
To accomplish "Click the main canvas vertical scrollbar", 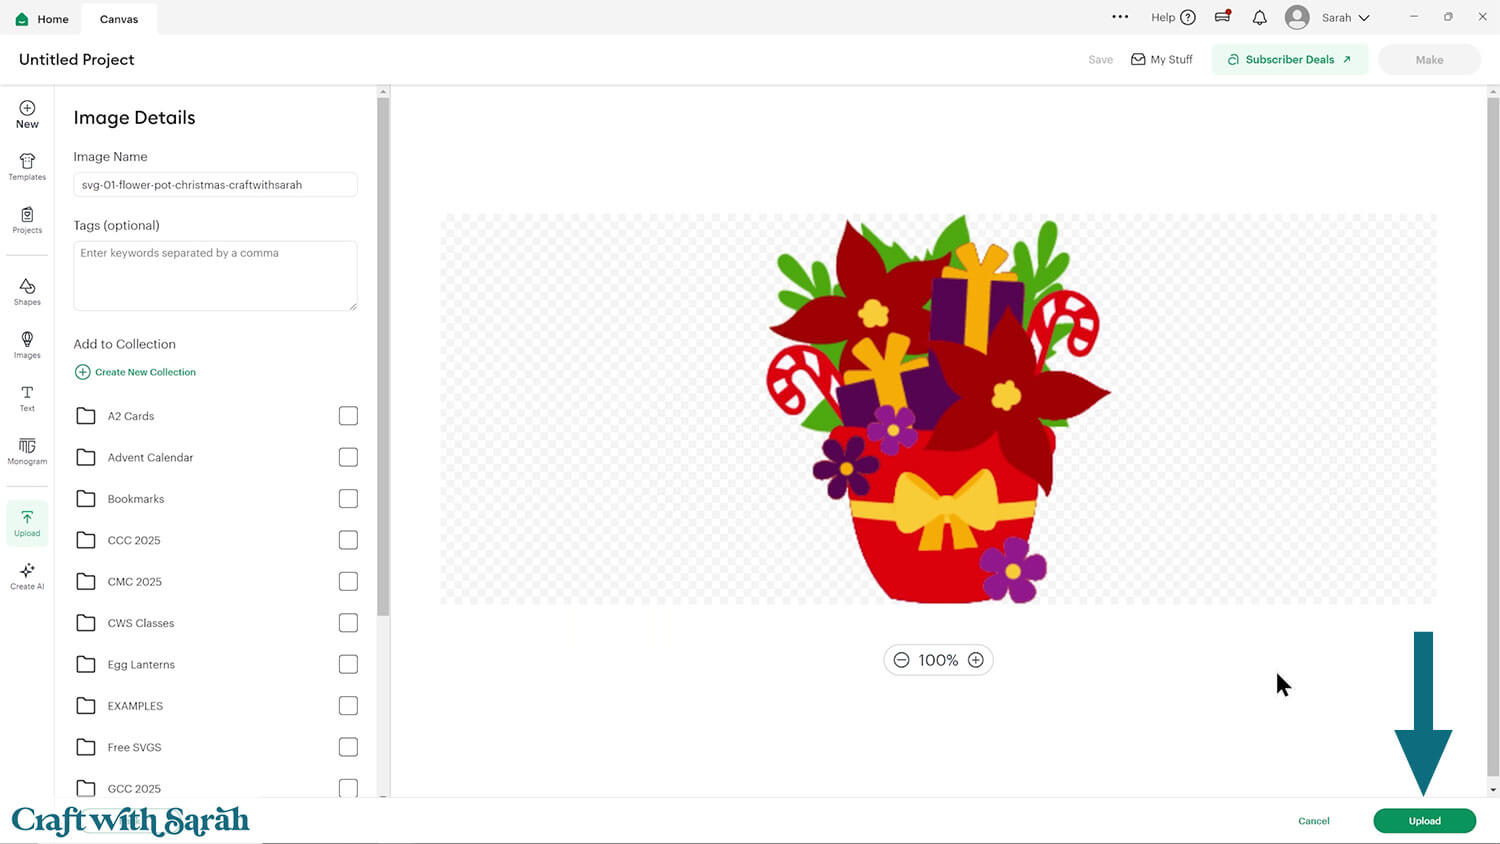I will tap(1493, 435).
